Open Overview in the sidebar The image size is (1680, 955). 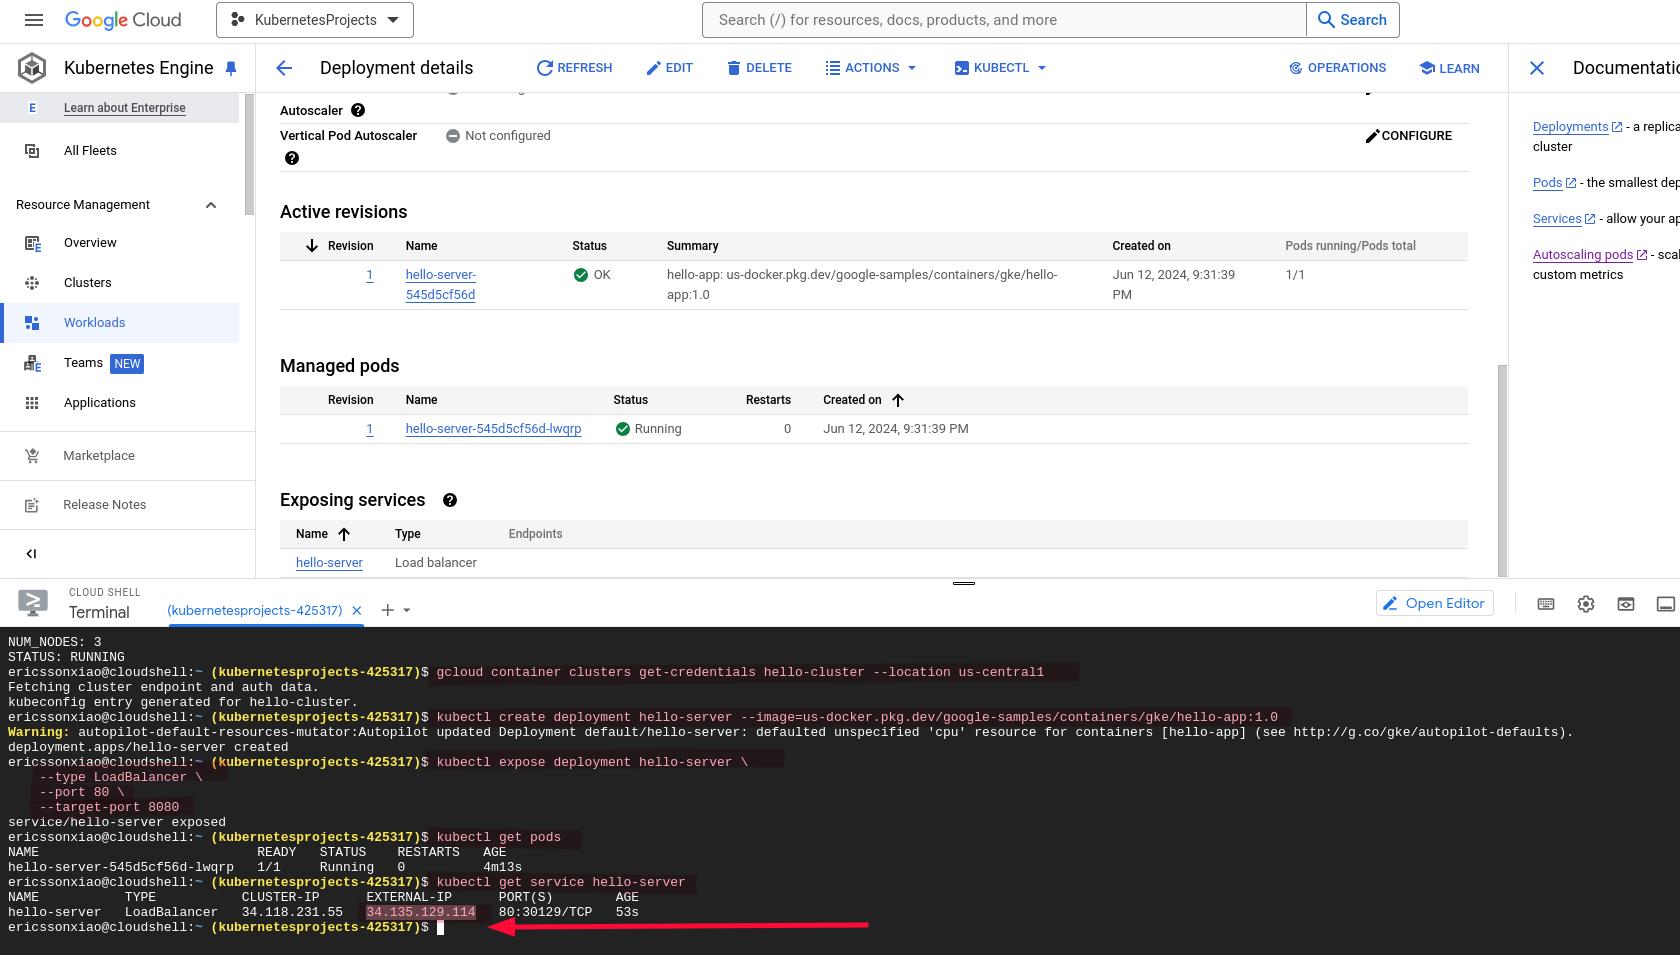click(x=90, y=243)
